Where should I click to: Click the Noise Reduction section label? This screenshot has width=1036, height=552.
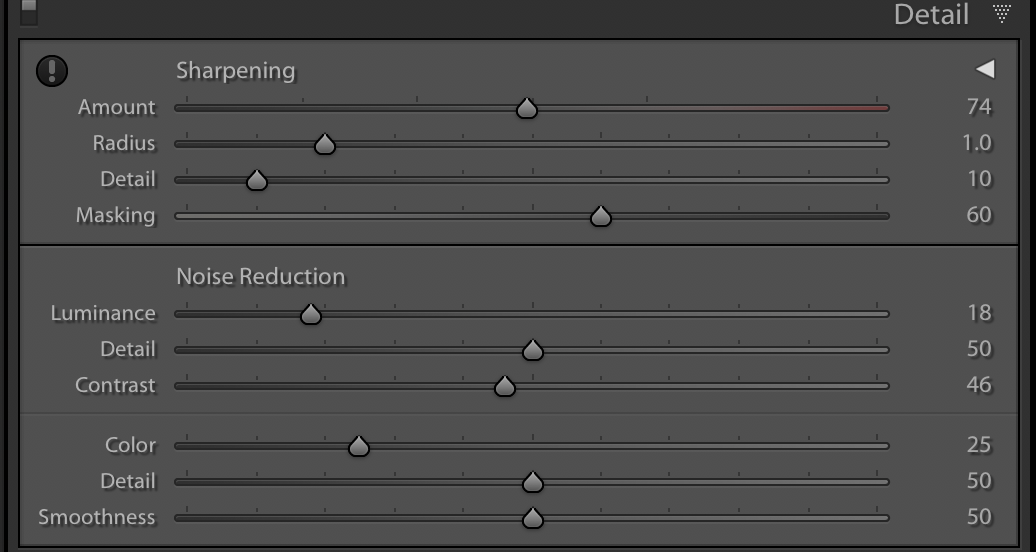pyautogui.click(x=261, y=276)
